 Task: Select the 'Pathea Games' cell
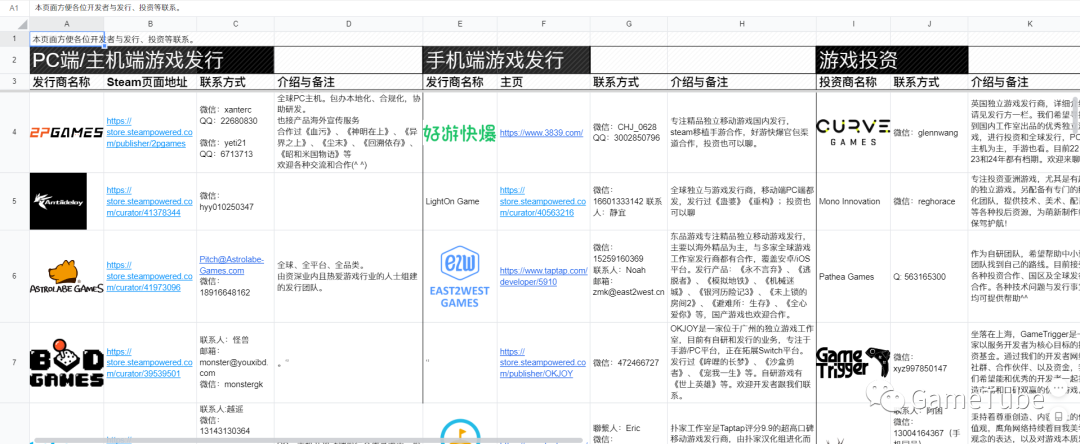pos(853,276)
